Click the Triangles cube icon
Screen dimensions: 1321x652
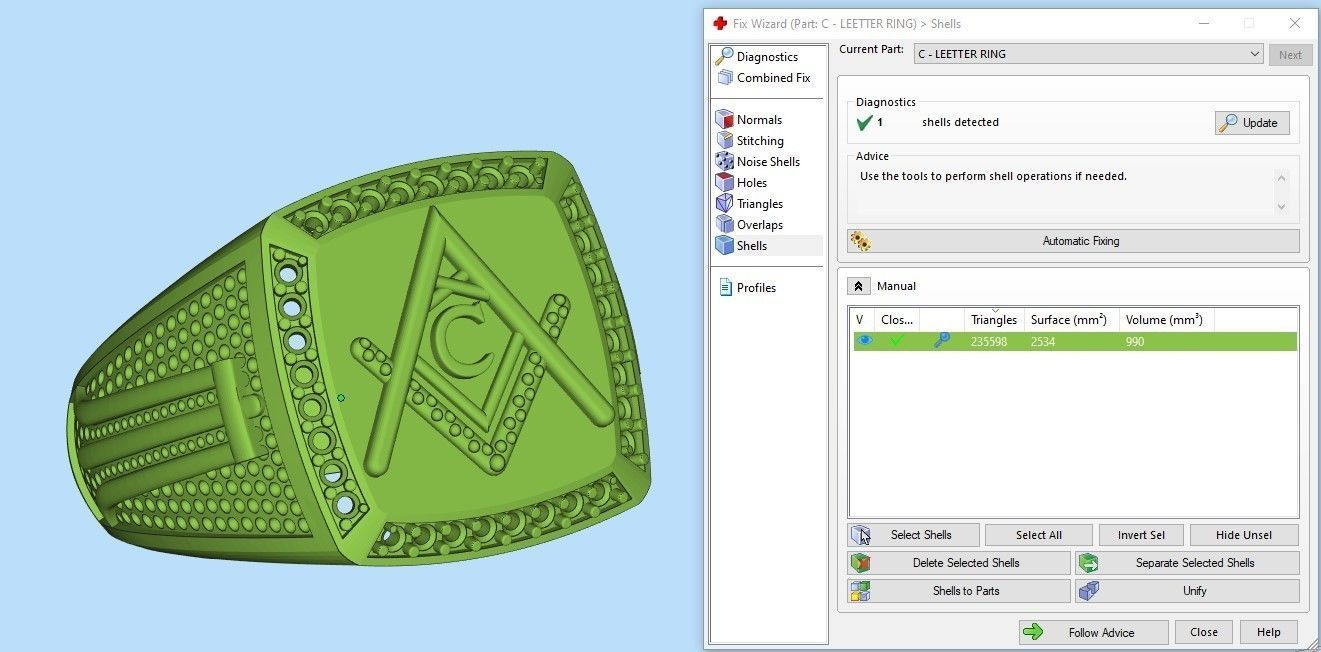click(725, 204)
